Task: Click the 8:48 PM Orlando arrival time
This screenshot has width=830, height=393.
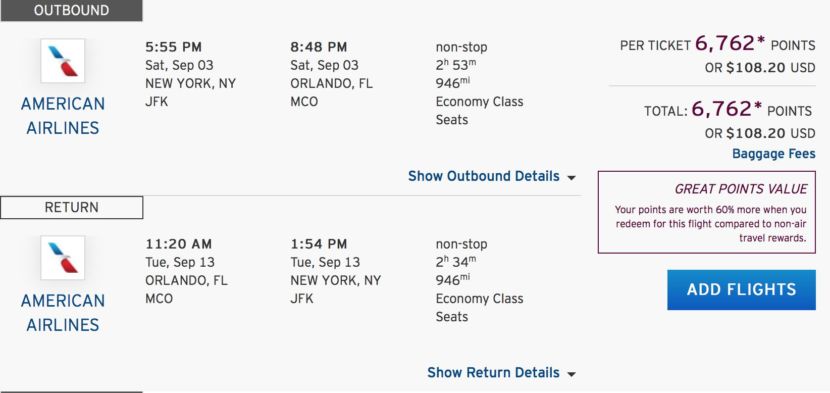Action: [319, 47]
